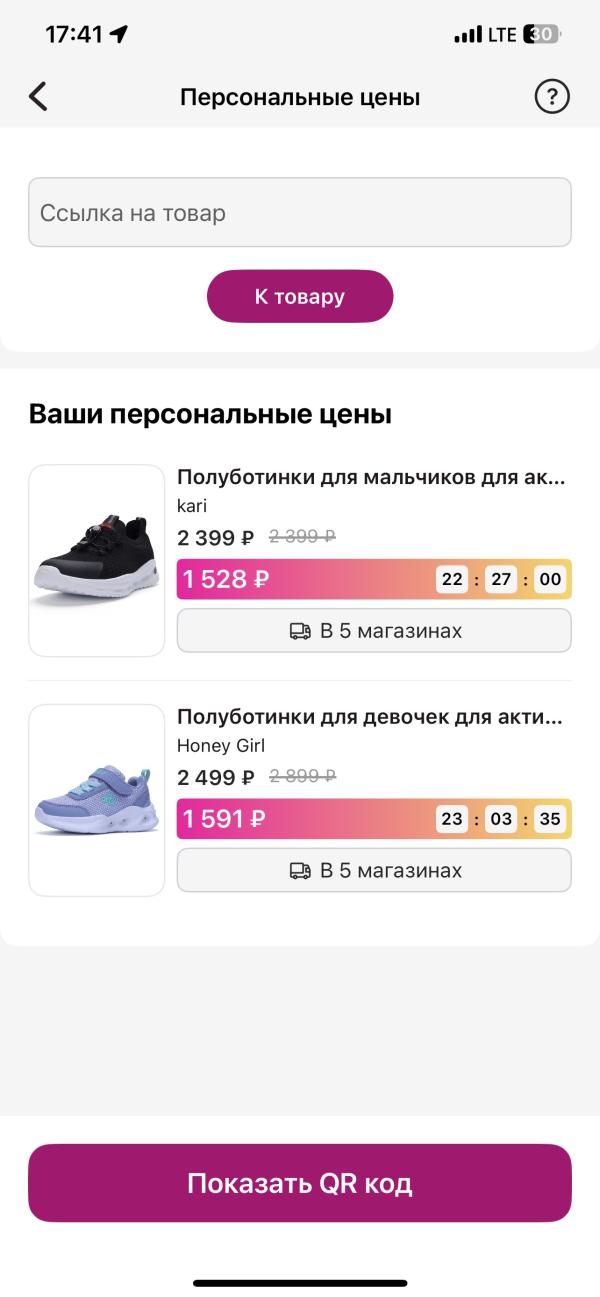
Task: Click the 'Ссылка на товар' input field
Action: (300, 212)
